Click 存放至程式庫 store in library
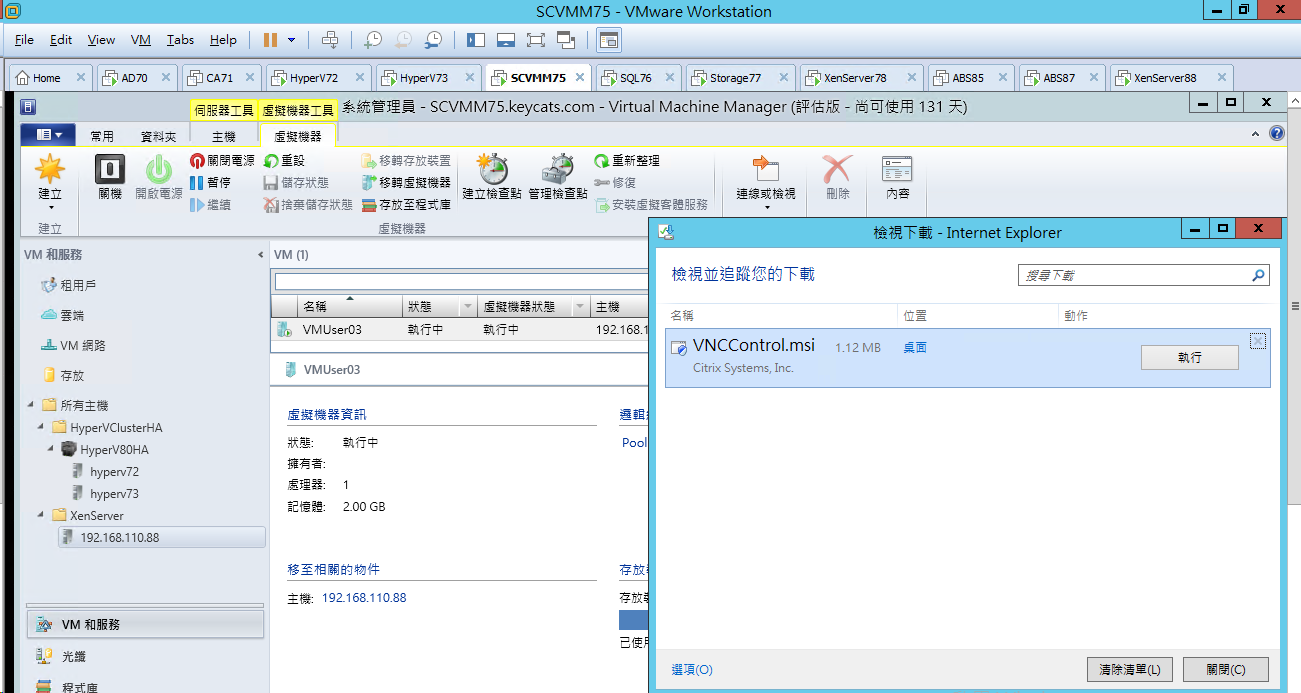This screenshot has height=693, width=1301. 406,205
